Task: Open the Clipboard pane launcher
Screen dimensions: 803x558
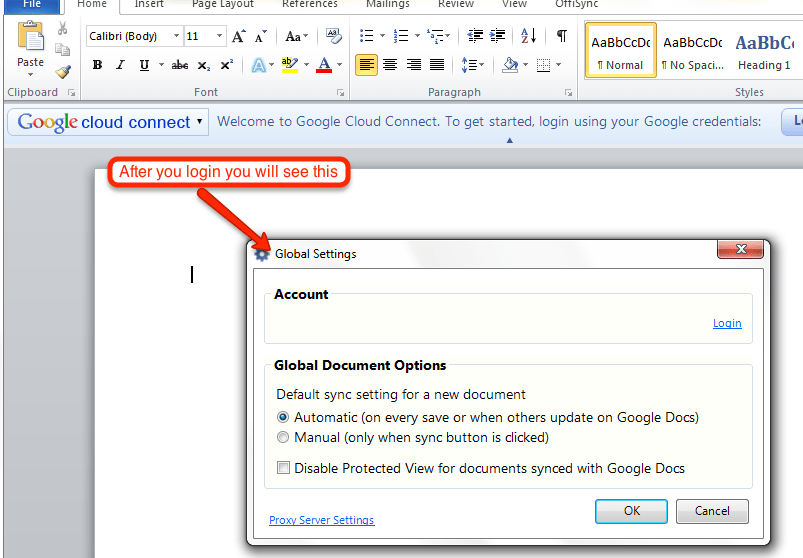Action: pos(72,93)
